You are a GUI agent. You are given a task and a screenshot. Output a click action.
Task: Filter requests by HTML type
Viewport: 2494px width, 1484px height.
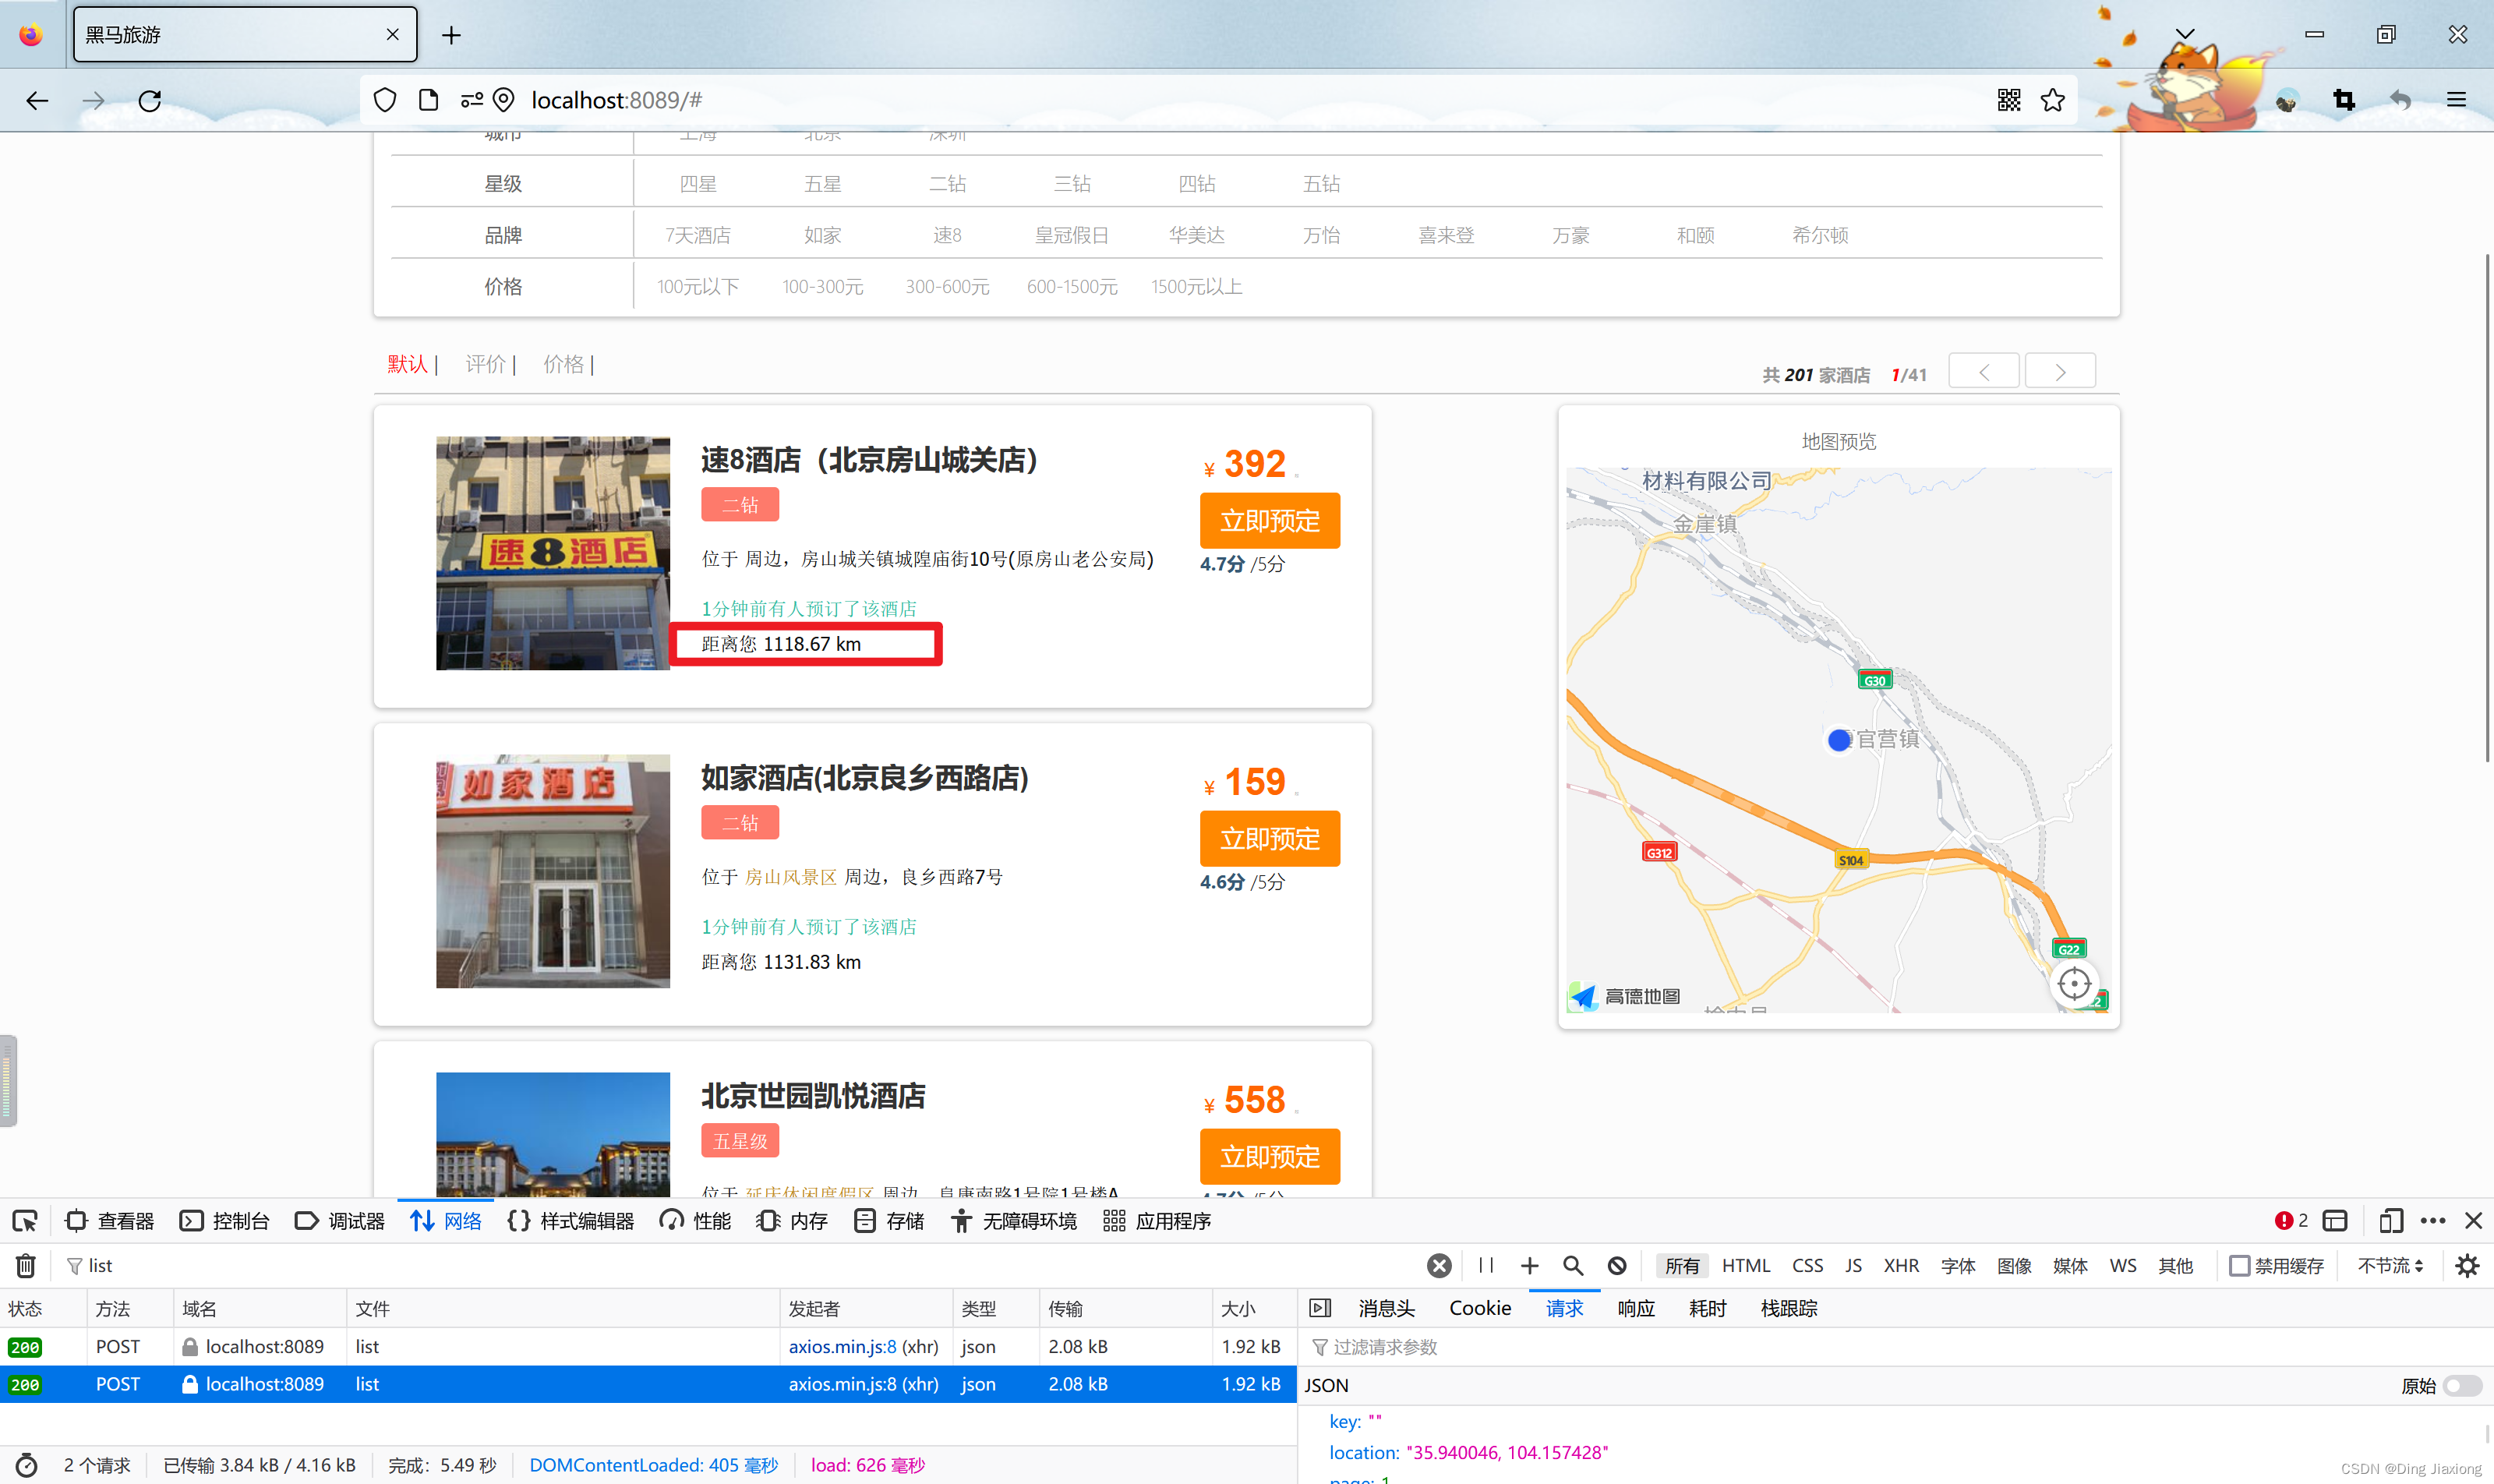point(1746,1266)
